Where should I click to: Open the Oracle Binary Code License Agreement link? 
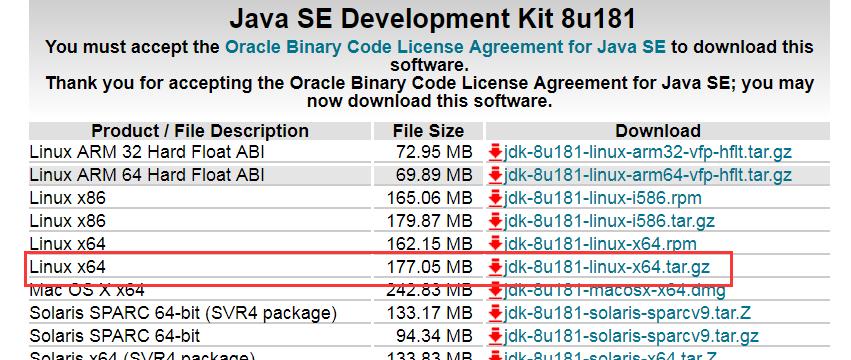point(445,47)
